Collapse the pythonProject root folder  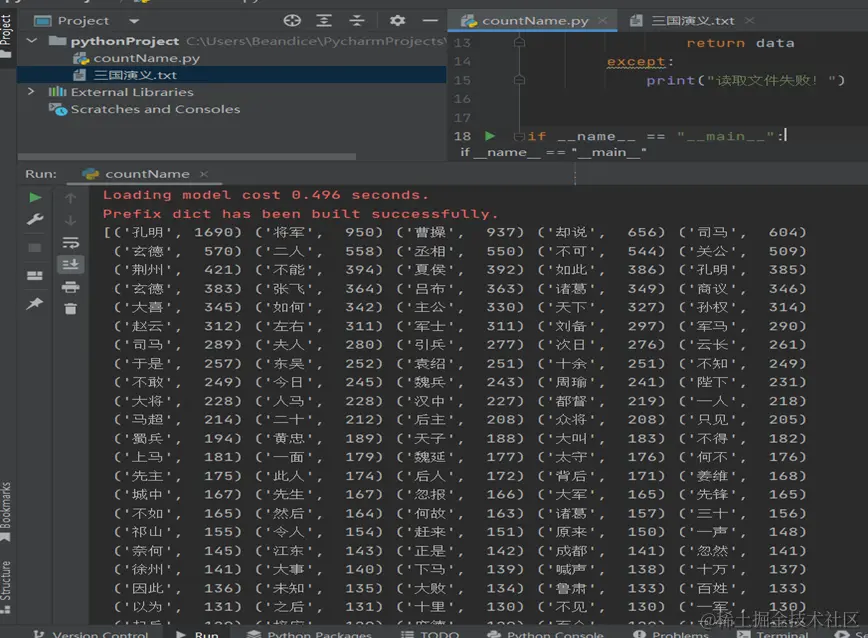[32, 40]
